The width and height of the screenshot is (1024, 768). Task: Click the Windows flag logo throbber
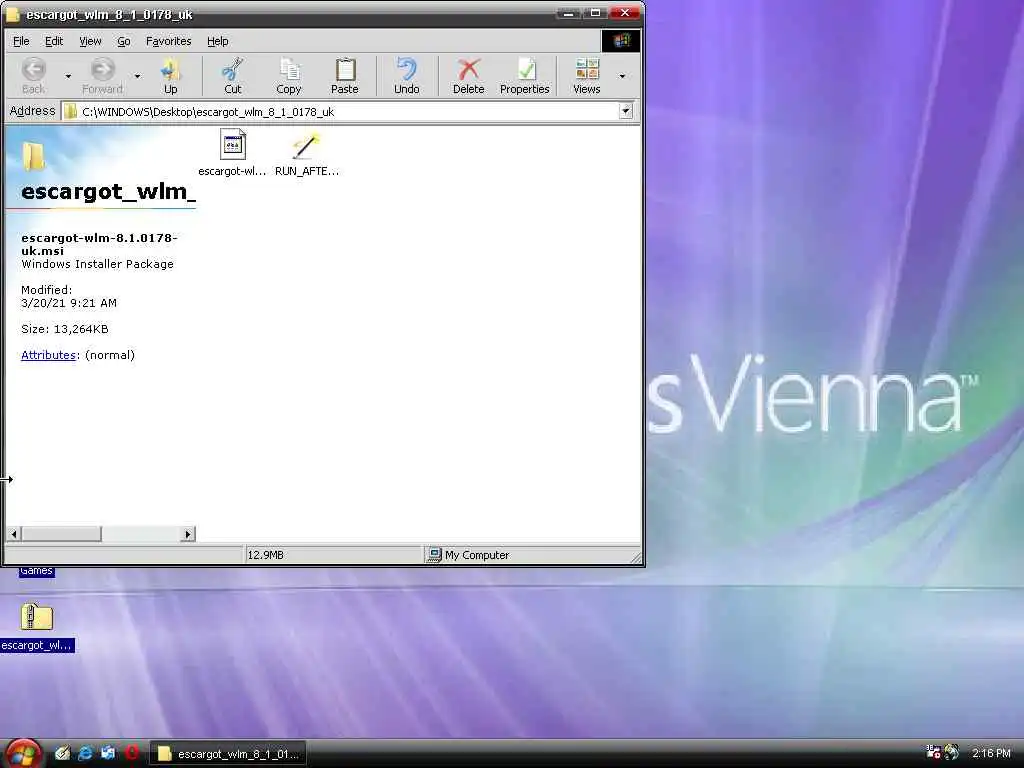620,40
